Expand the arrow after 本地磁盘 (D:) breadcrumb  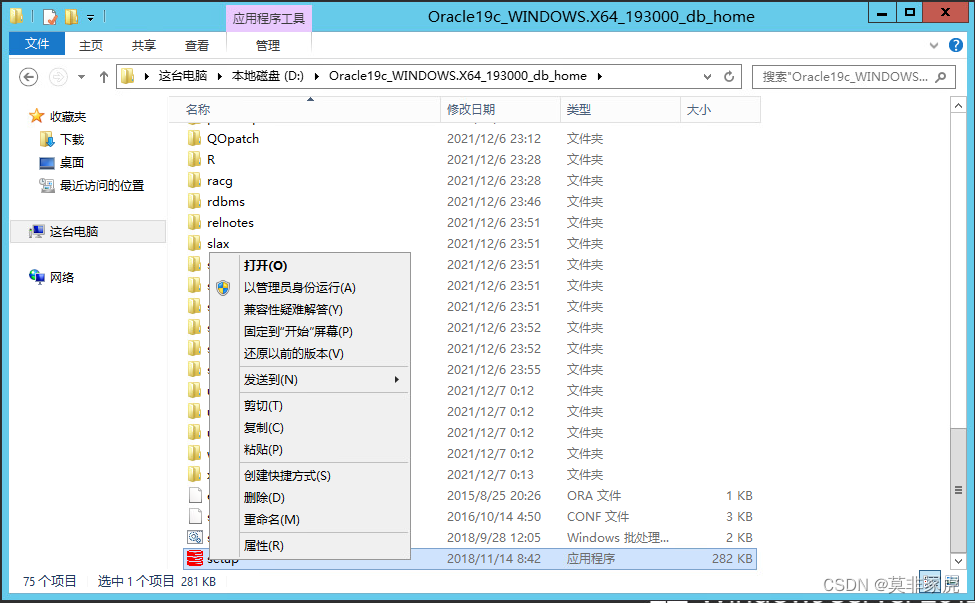click(317, 76)
